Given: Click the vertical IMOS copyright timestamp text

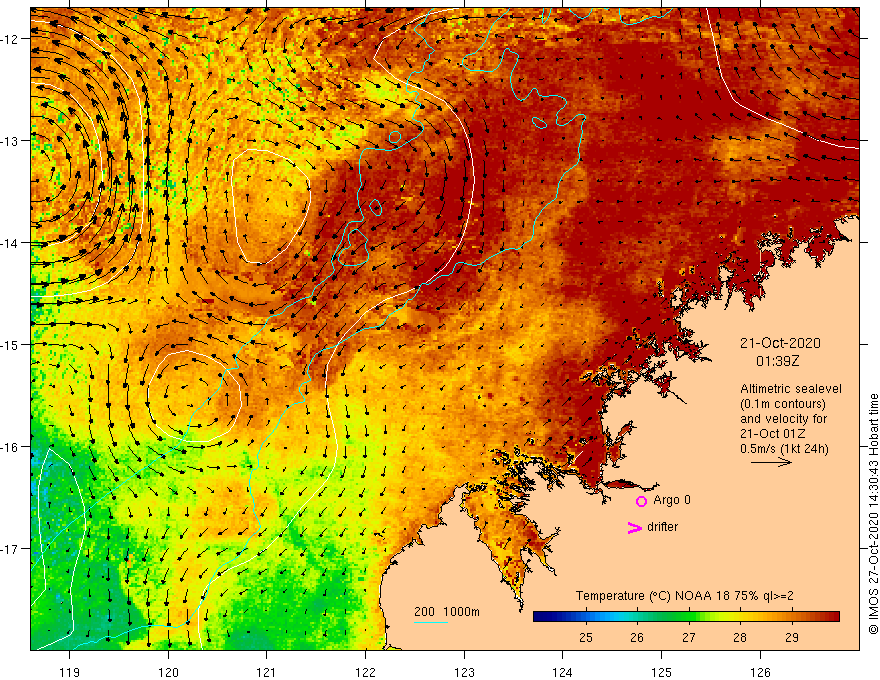Looking at the screenshot, I should [x=873, y=514].
